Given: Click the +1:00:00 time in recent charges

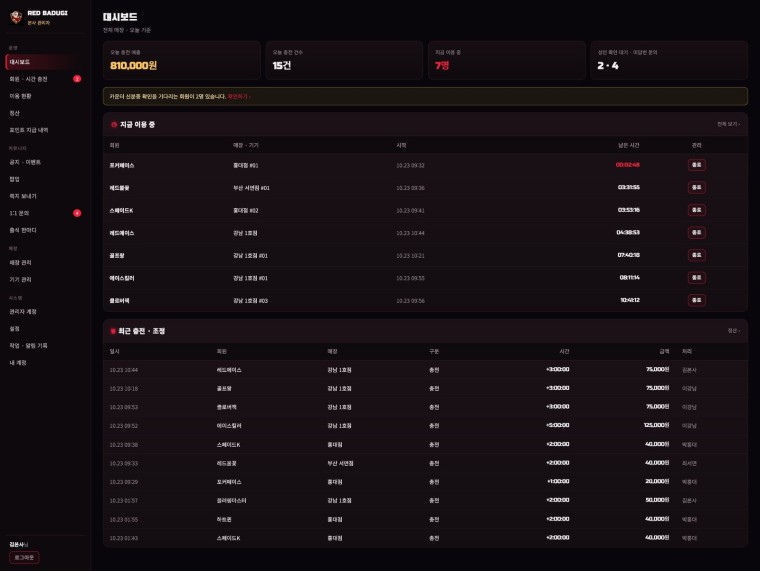Looking at the screenshot, I should [x=558, y=481].
